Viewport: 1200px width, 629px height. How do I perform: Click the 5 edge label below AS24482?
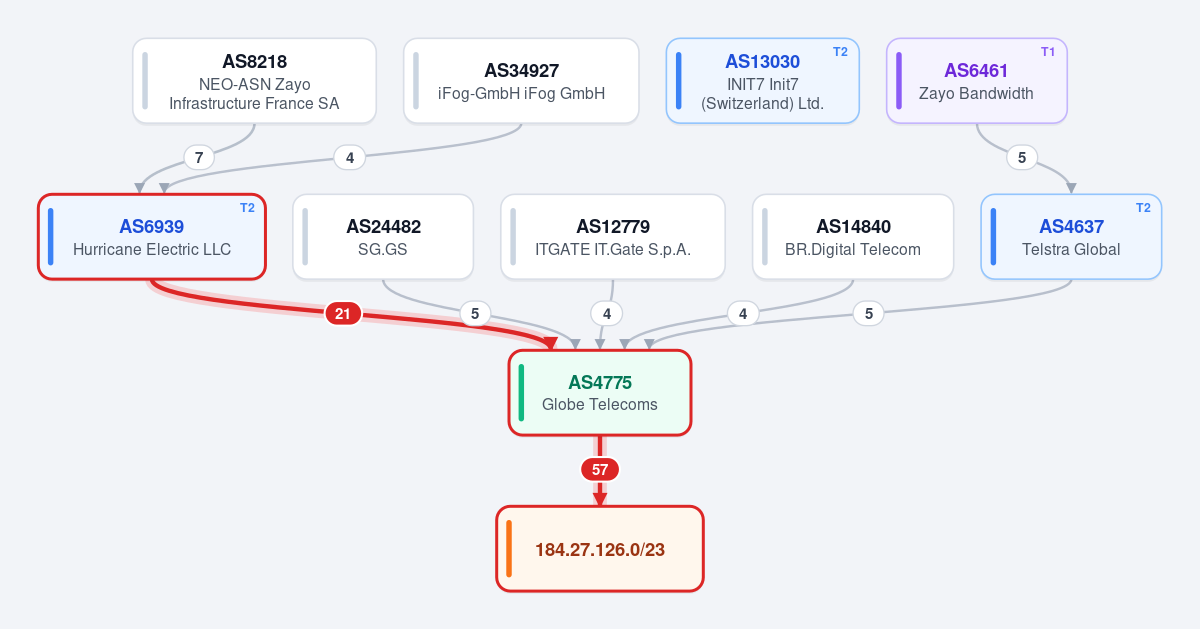tap(475, 314)
